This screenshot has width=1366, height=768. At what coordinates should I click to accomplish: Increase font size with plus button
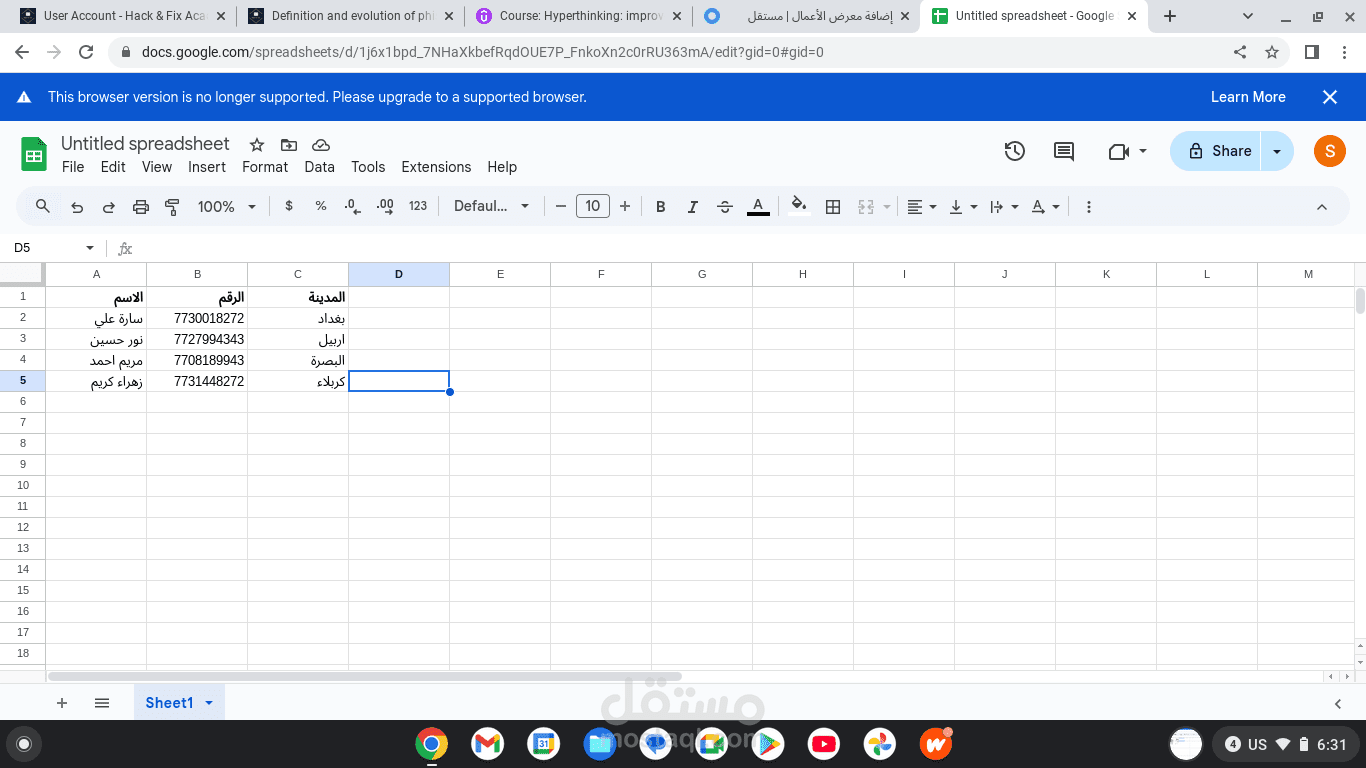coord(625,206)
